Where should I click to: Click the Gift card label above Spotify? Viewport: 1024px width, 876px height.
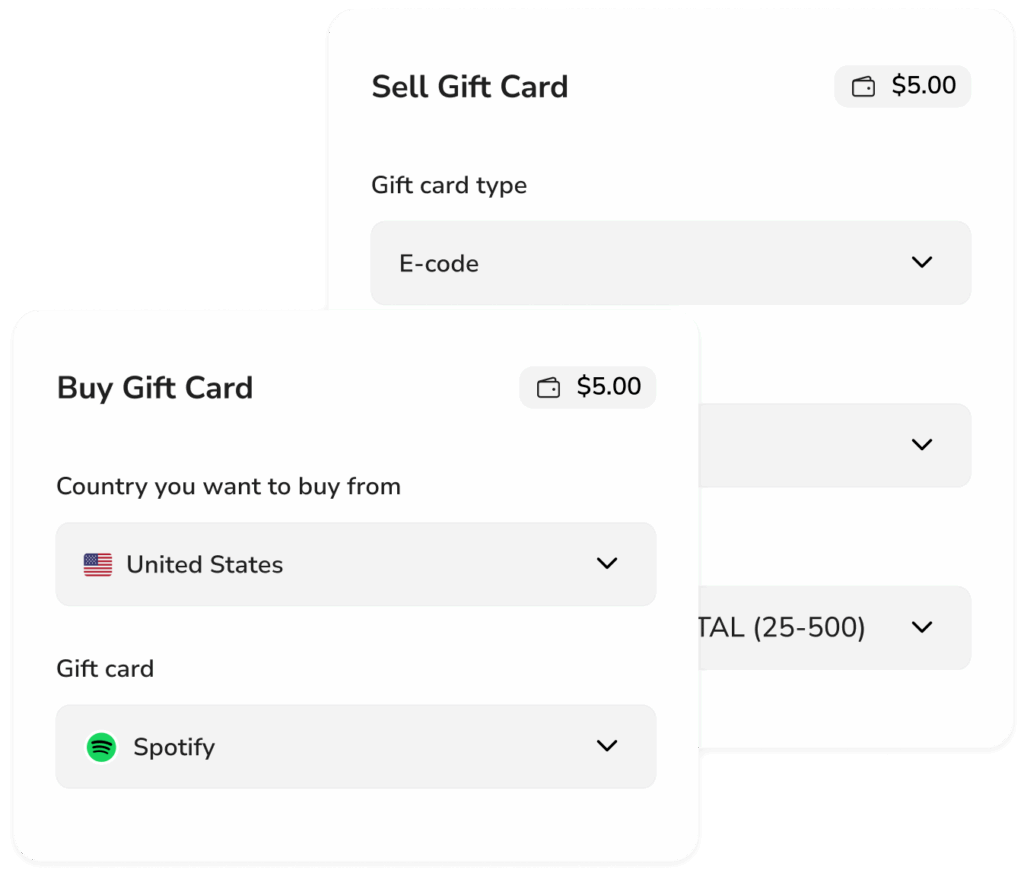pyautogui.click(x=105, y=668)
